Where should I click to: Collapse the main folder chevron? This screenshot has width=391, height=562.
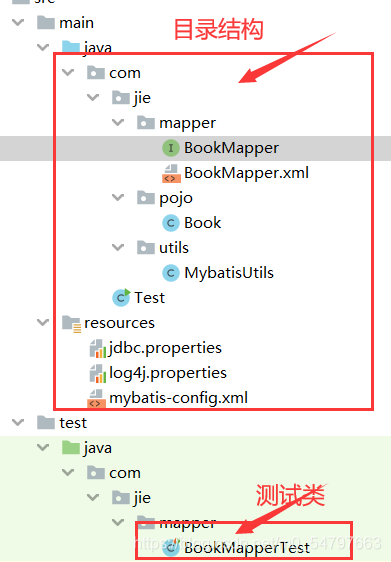click(18, 23)
